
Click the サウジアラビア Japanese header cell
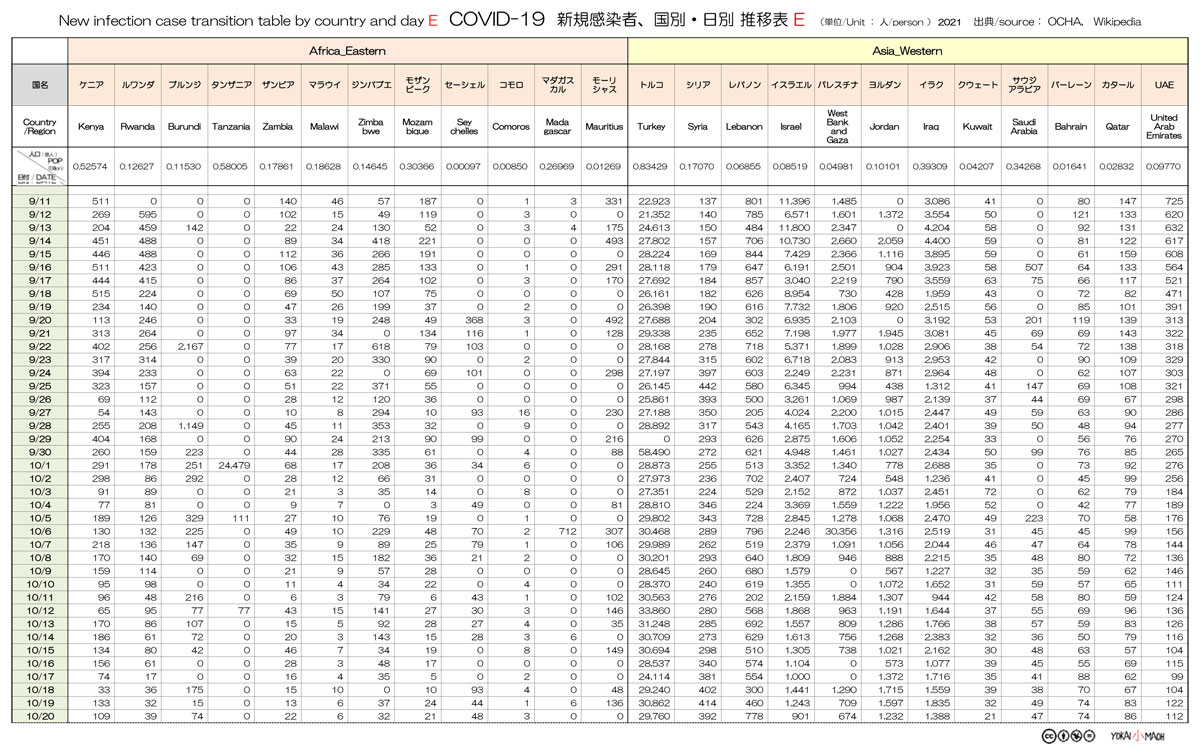tap(1024, 86)
